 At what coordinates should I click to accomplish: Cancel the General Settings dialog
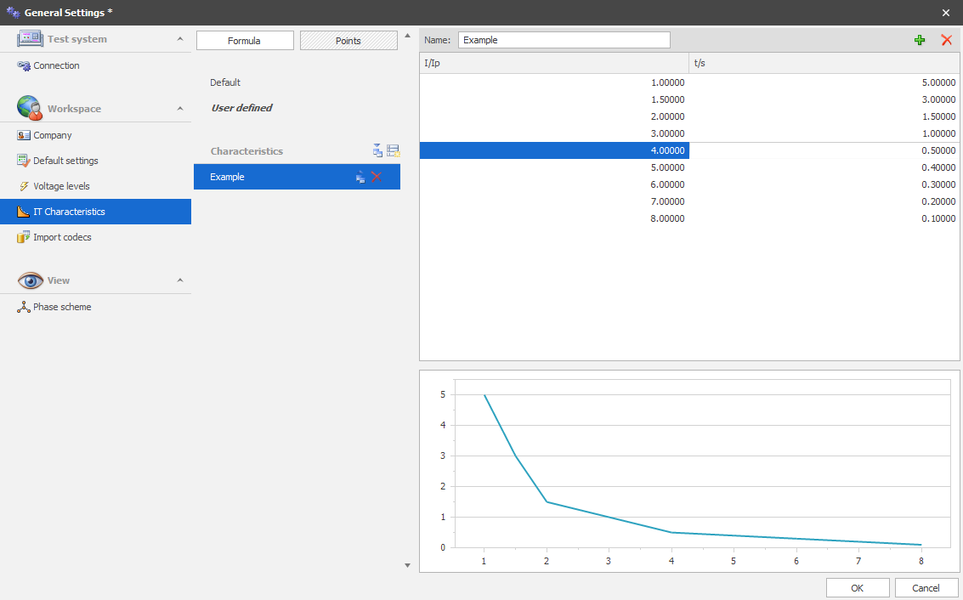(926, 588)
